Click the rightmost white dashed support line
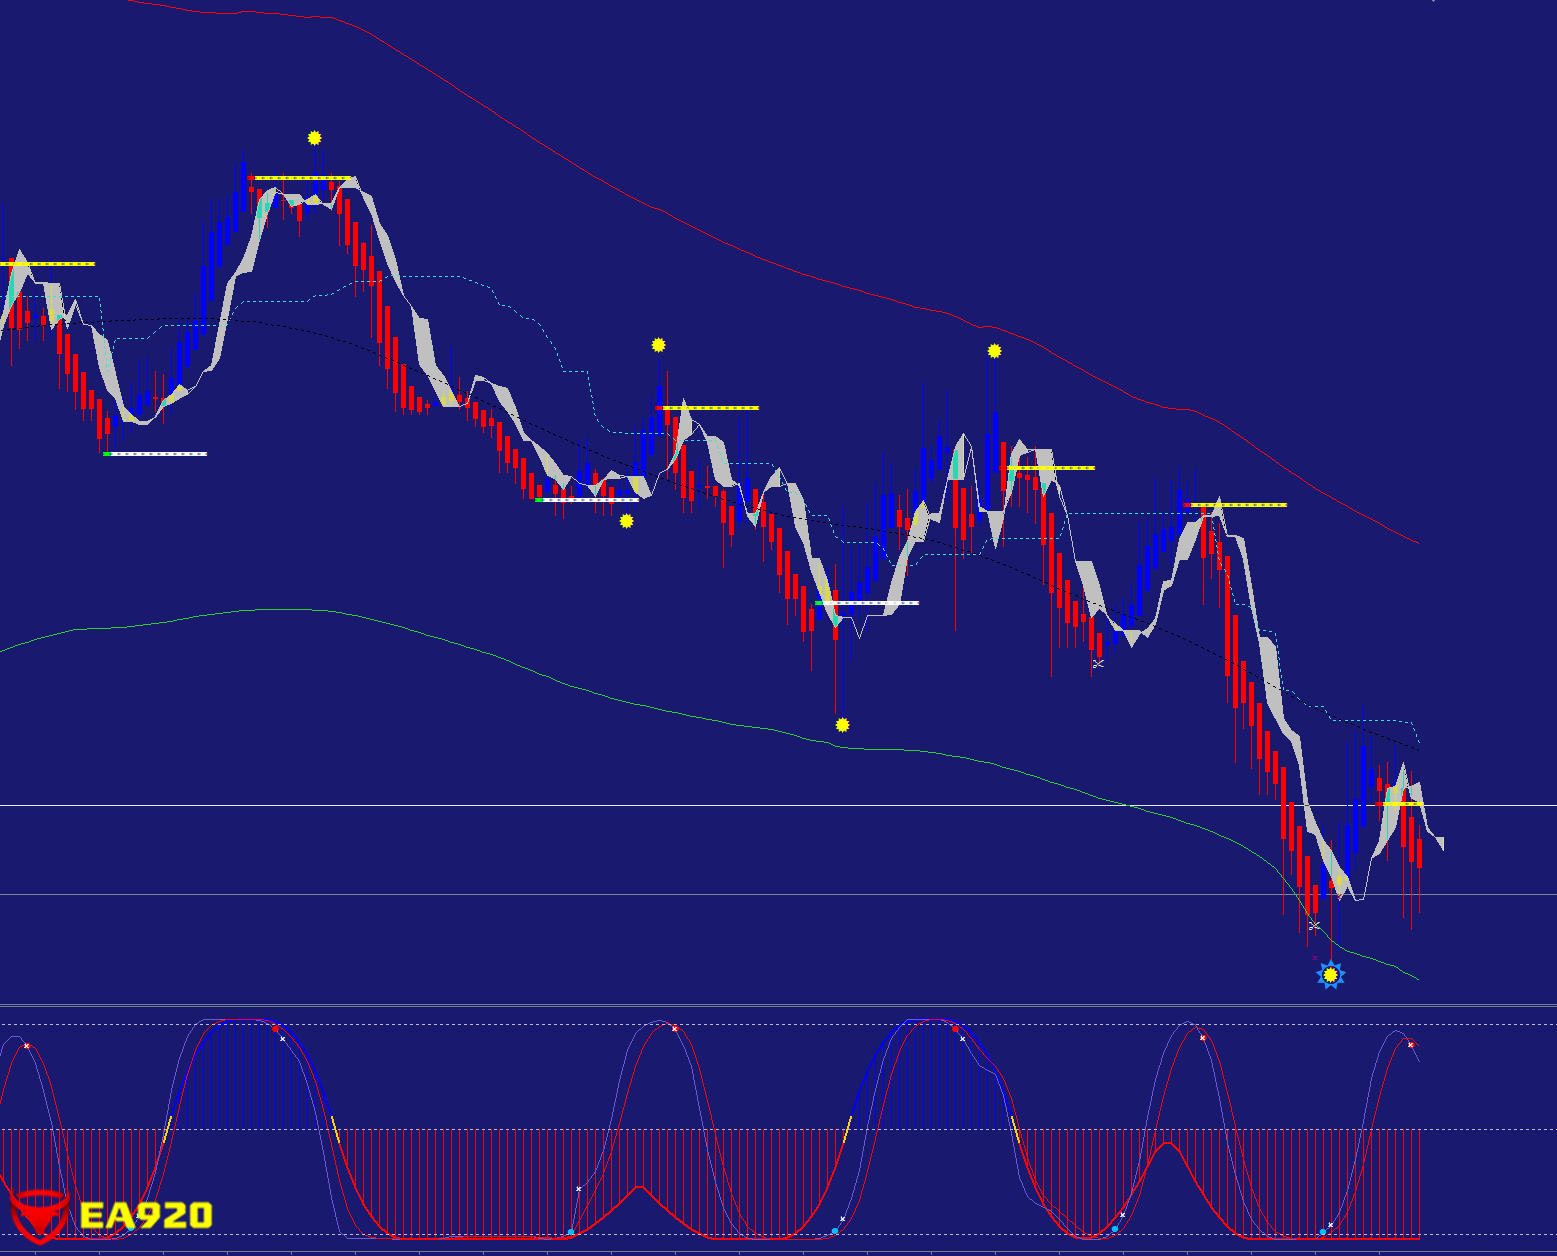 (867, 603)
